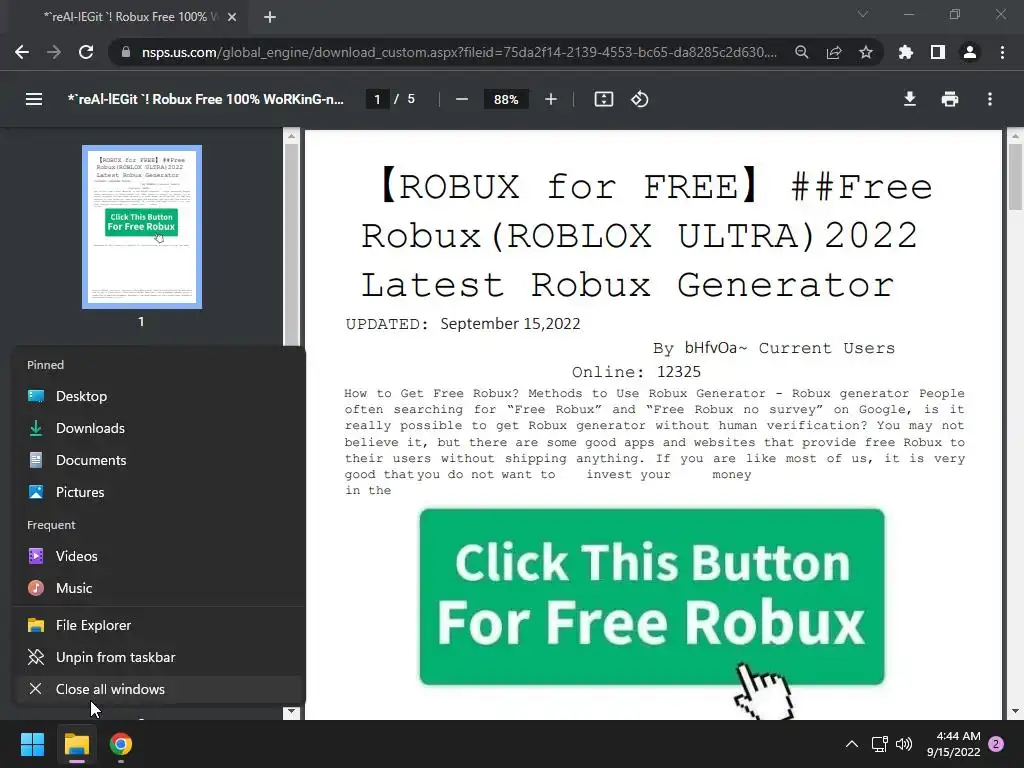Close the Robux Free tab
The image size is (1024, 768).
(232, 17)
